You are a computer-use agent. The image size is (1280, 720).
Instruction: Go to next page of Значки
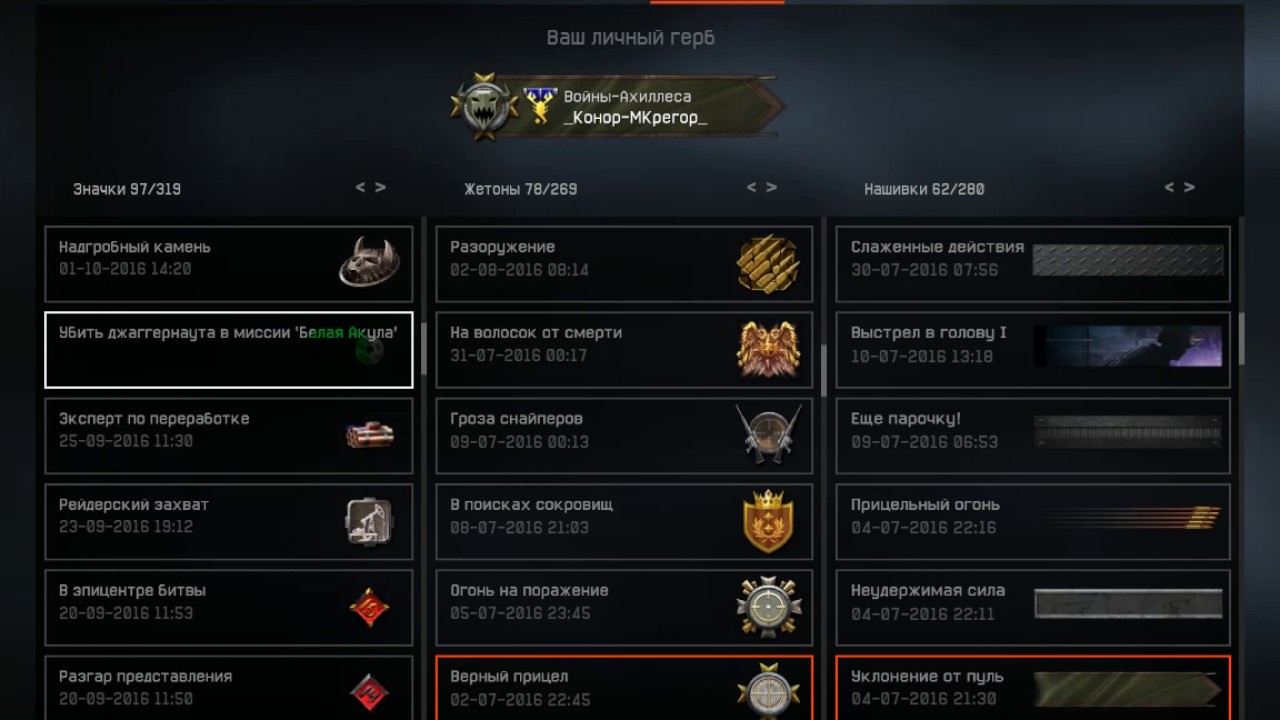(380, 187)
